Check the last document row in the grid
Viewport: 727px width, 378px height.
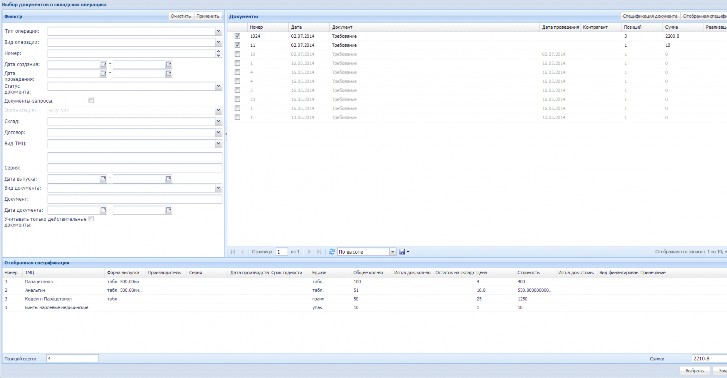pyautogui.click(x=237, y=117)
